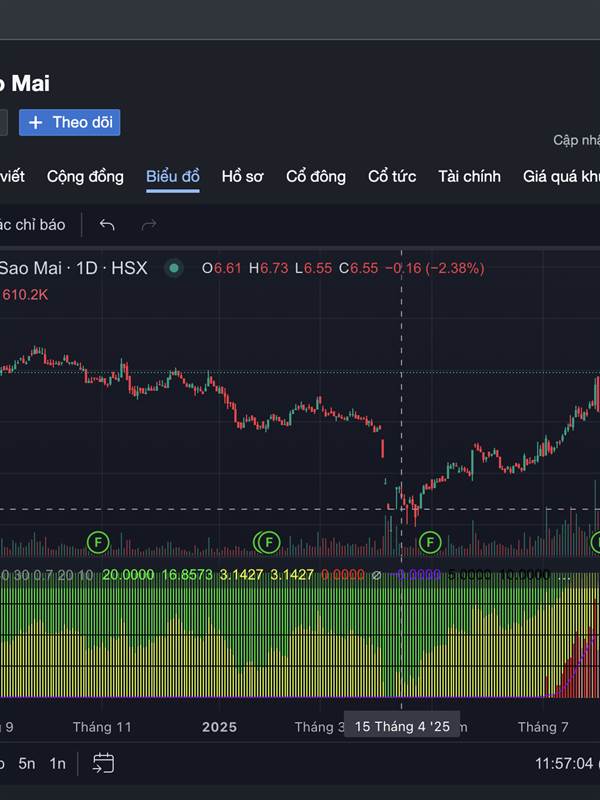Click the red 0.0000 indicator value

click(x=343, y=575)
